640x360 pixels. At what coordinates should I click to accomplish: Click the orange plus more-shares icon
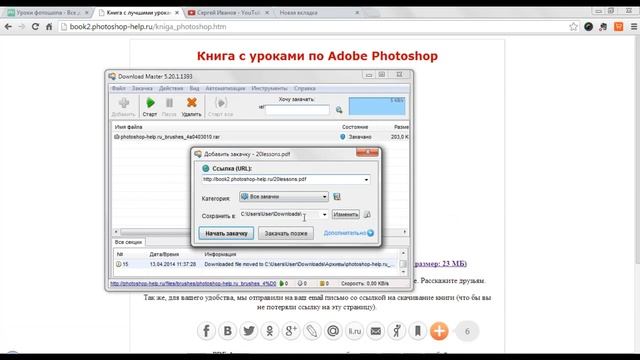(439, 331)
